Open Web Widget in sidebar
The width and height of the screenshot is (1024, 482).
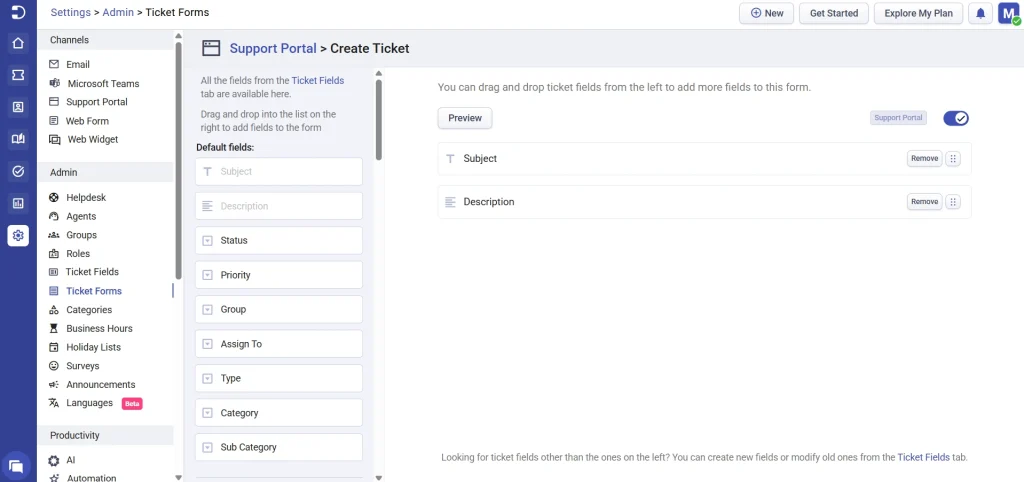point(93,139)
